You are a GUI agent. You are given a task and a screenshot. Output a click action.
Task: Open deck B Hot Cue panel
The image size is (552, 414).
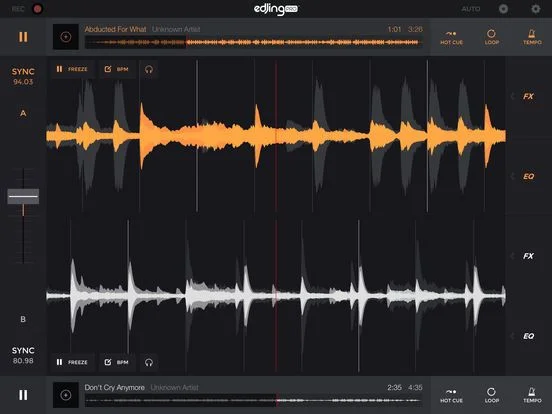pyautogui.click(x=451, y=396)
